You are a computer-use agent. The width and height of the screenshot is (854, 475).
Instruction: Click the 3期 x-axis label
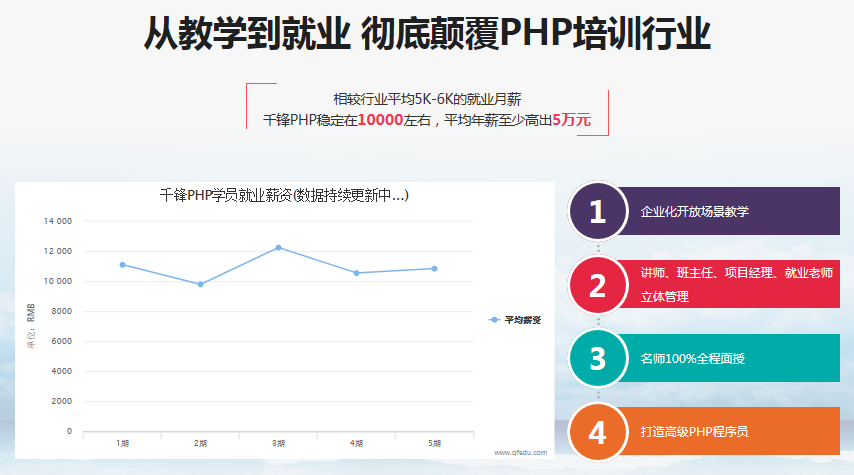coord(278,442)
